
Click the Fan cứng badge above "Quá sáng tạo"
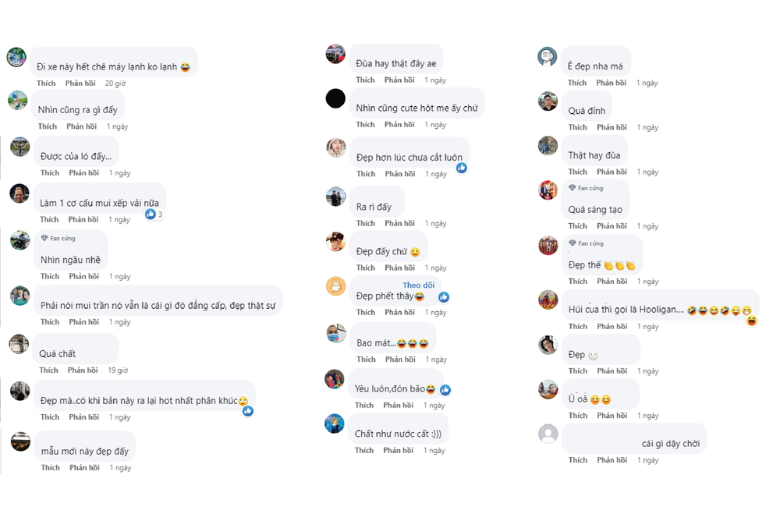click(x=586, y=188)
